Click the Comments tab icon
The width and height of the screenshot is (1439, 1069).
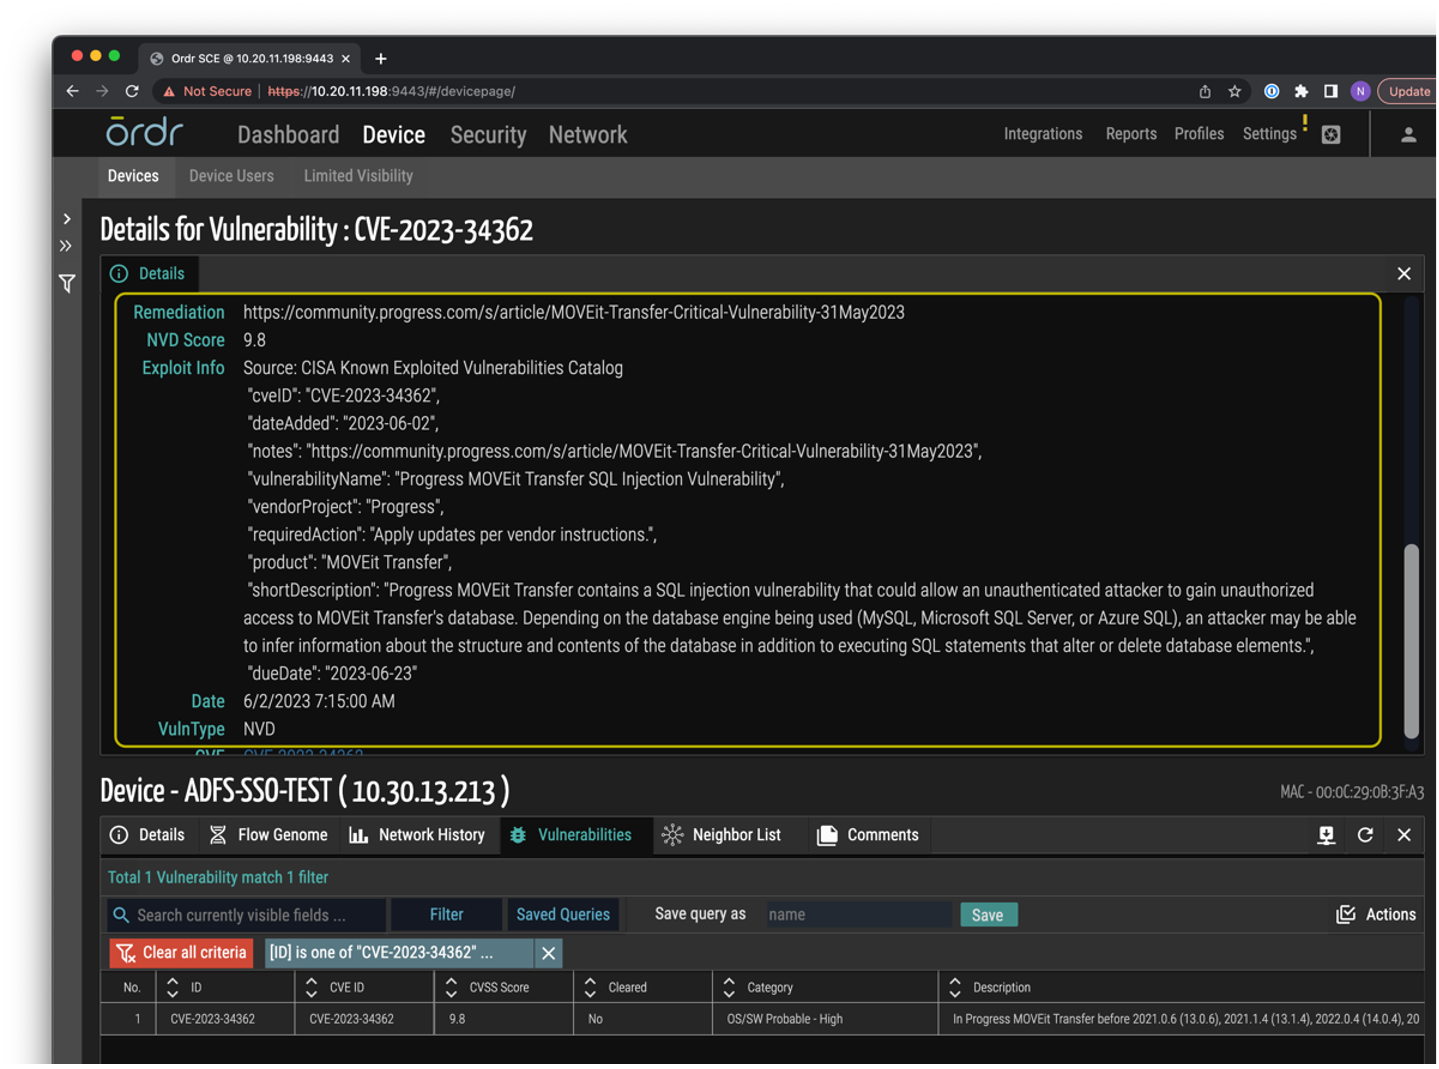(828, 835)
